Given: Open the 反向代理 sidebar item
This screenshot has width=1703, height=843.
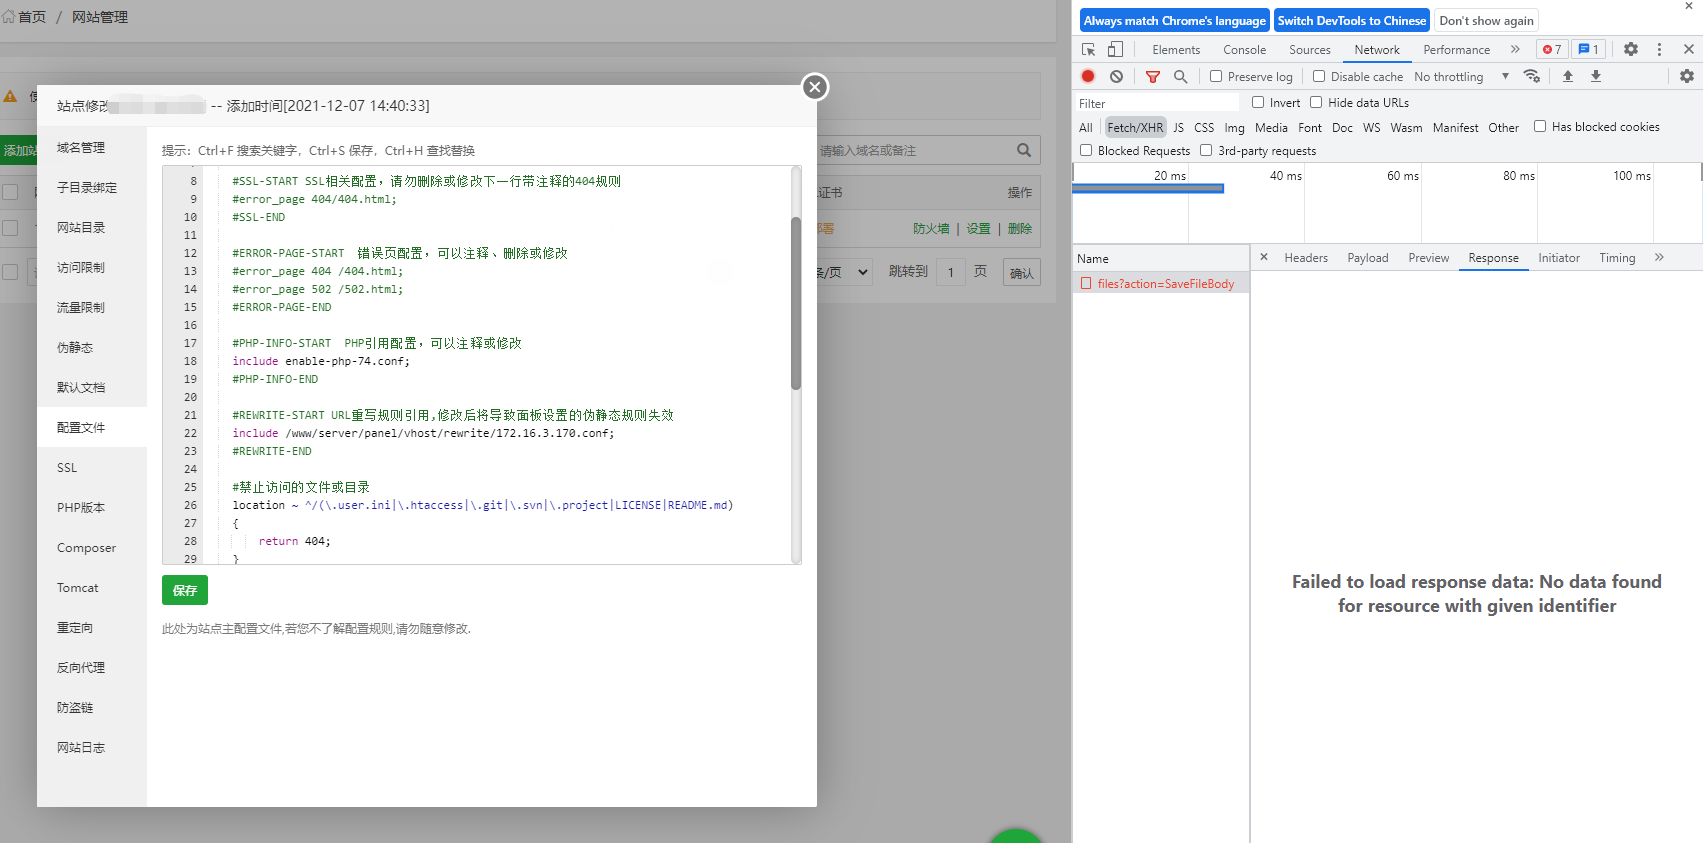Looking at the screenshot, I should (x=92, y=667).
